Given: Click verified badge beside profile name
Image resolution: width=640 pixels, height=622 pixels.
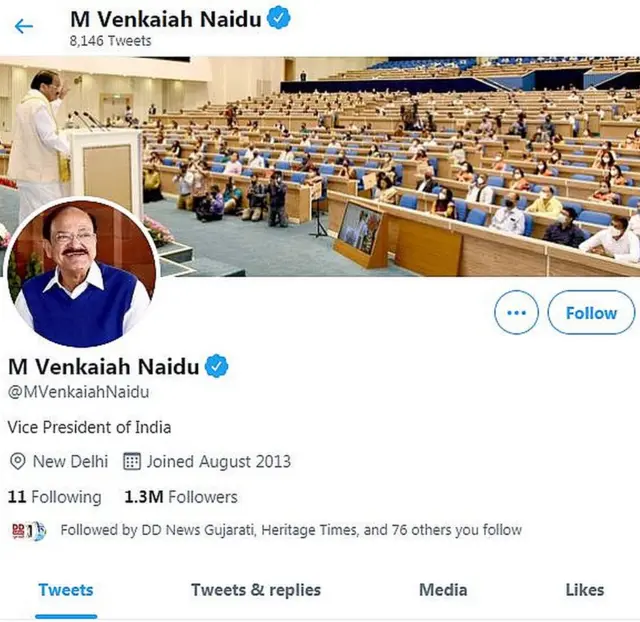Looking at the screenshot, I should coord(217,366).
